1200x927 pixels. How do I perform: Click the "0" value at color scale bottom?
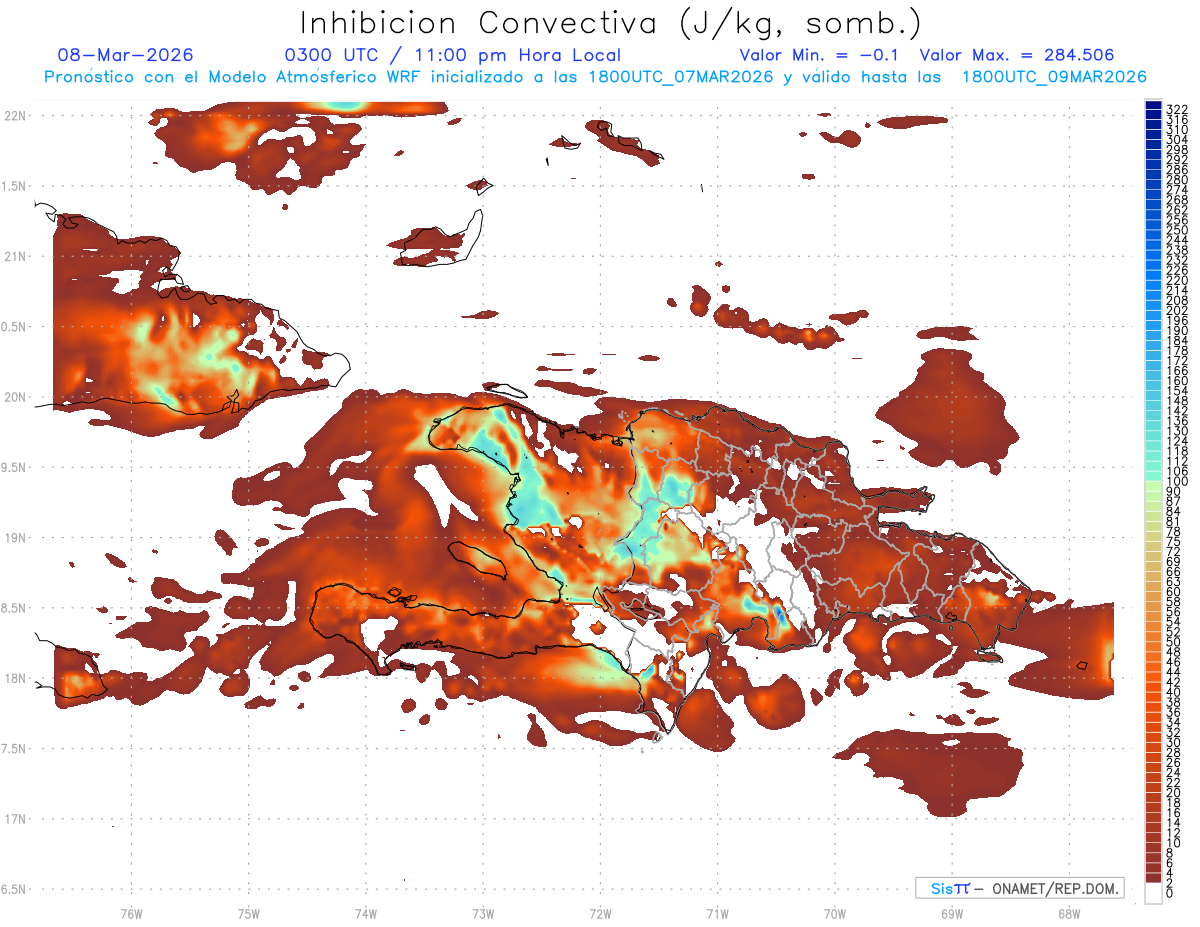tap(1170, 892)
